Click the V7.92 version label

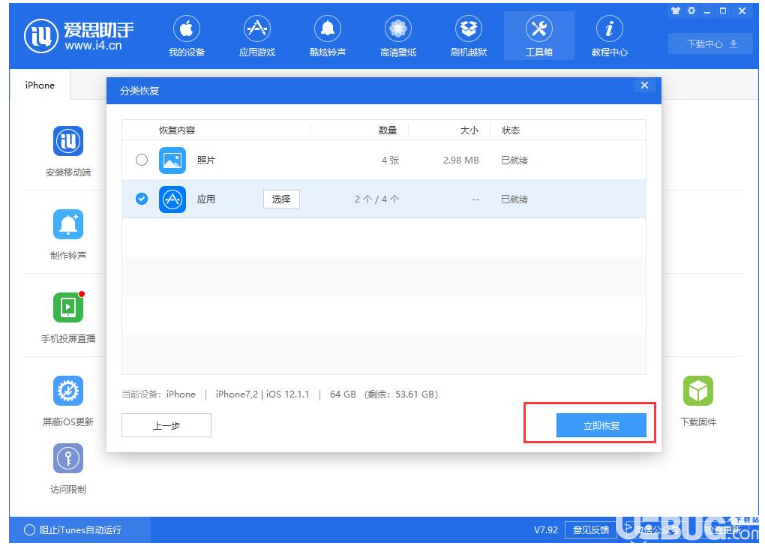point(545,530)
